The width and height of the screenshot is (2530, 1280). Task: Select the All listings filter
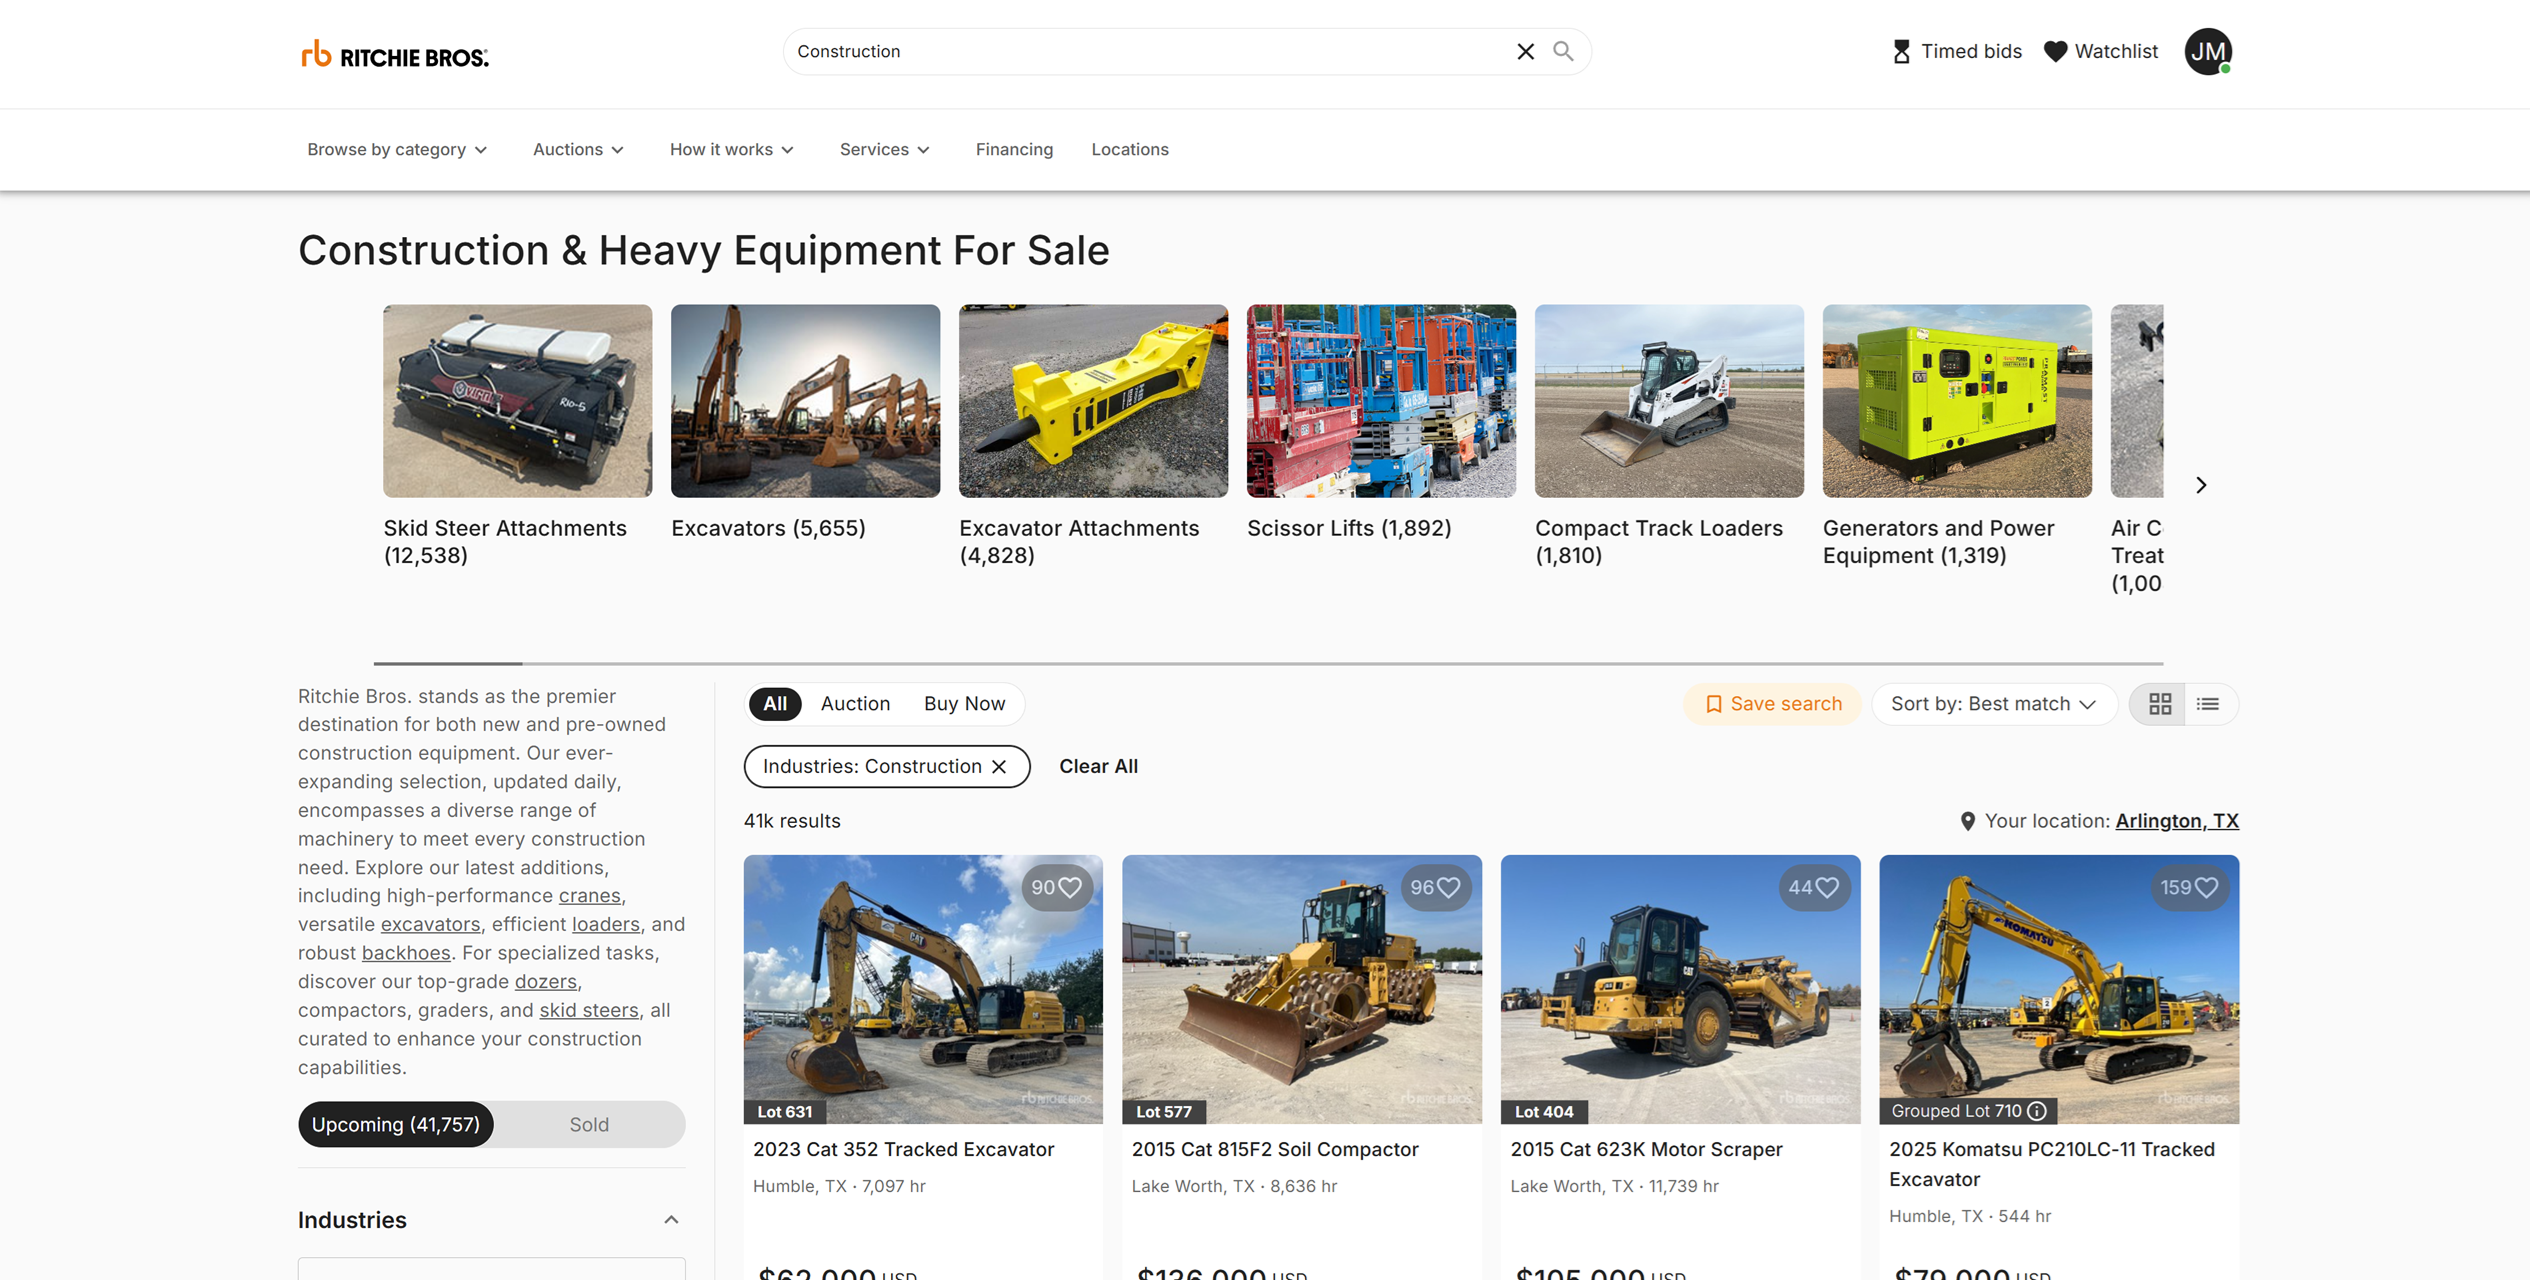(x=775, y=704)
